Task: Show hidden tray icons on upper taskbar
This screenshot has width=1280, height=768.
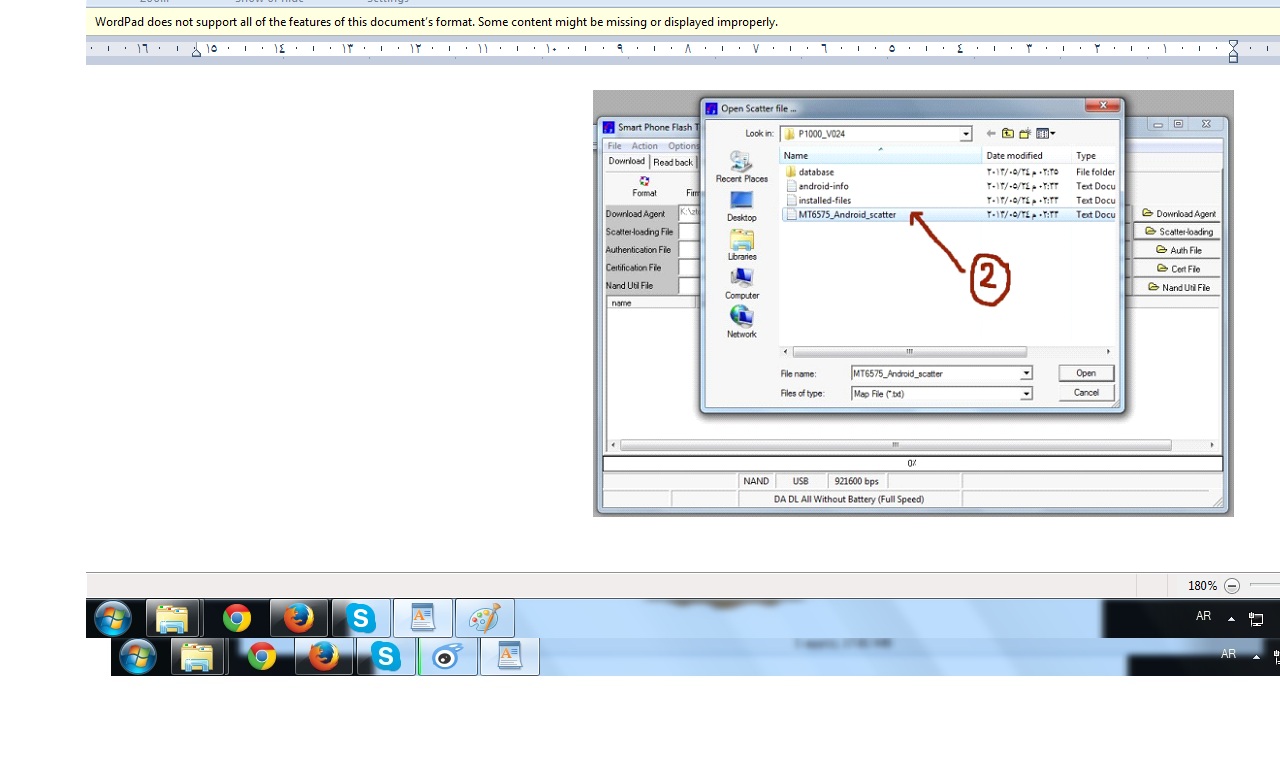Action: click(x=1231, y=619)
